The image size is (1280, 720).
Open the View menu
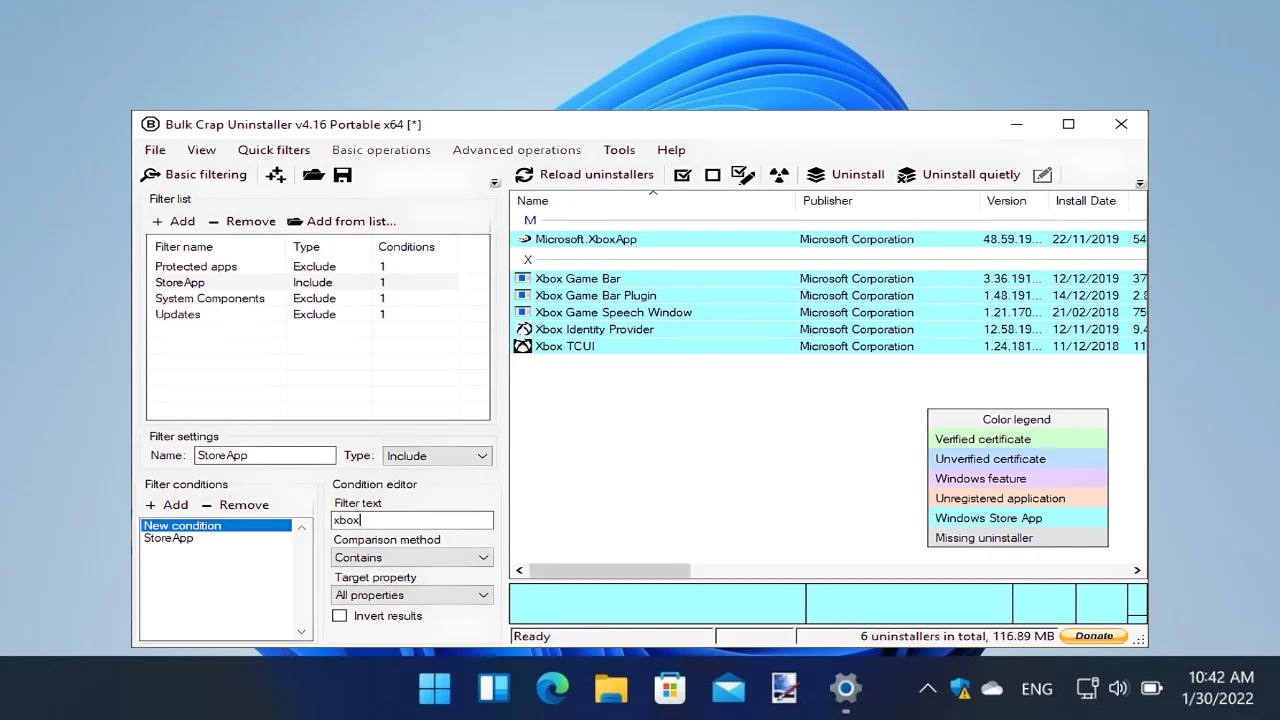click(201, 150)
